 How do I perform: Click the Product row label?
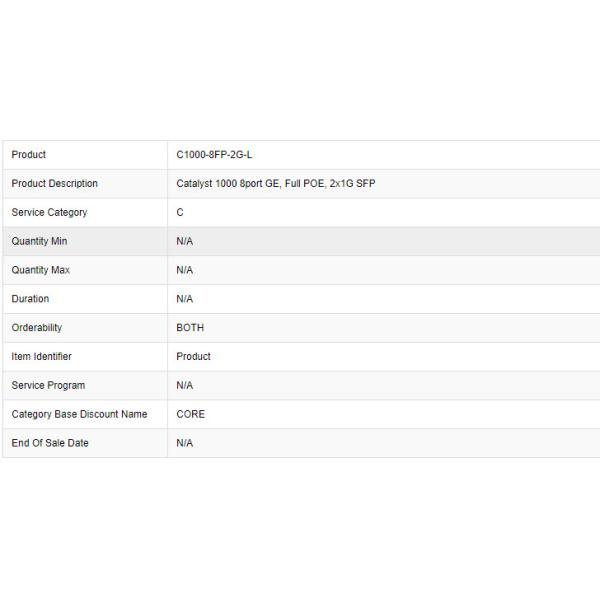[x=29, y=155]
